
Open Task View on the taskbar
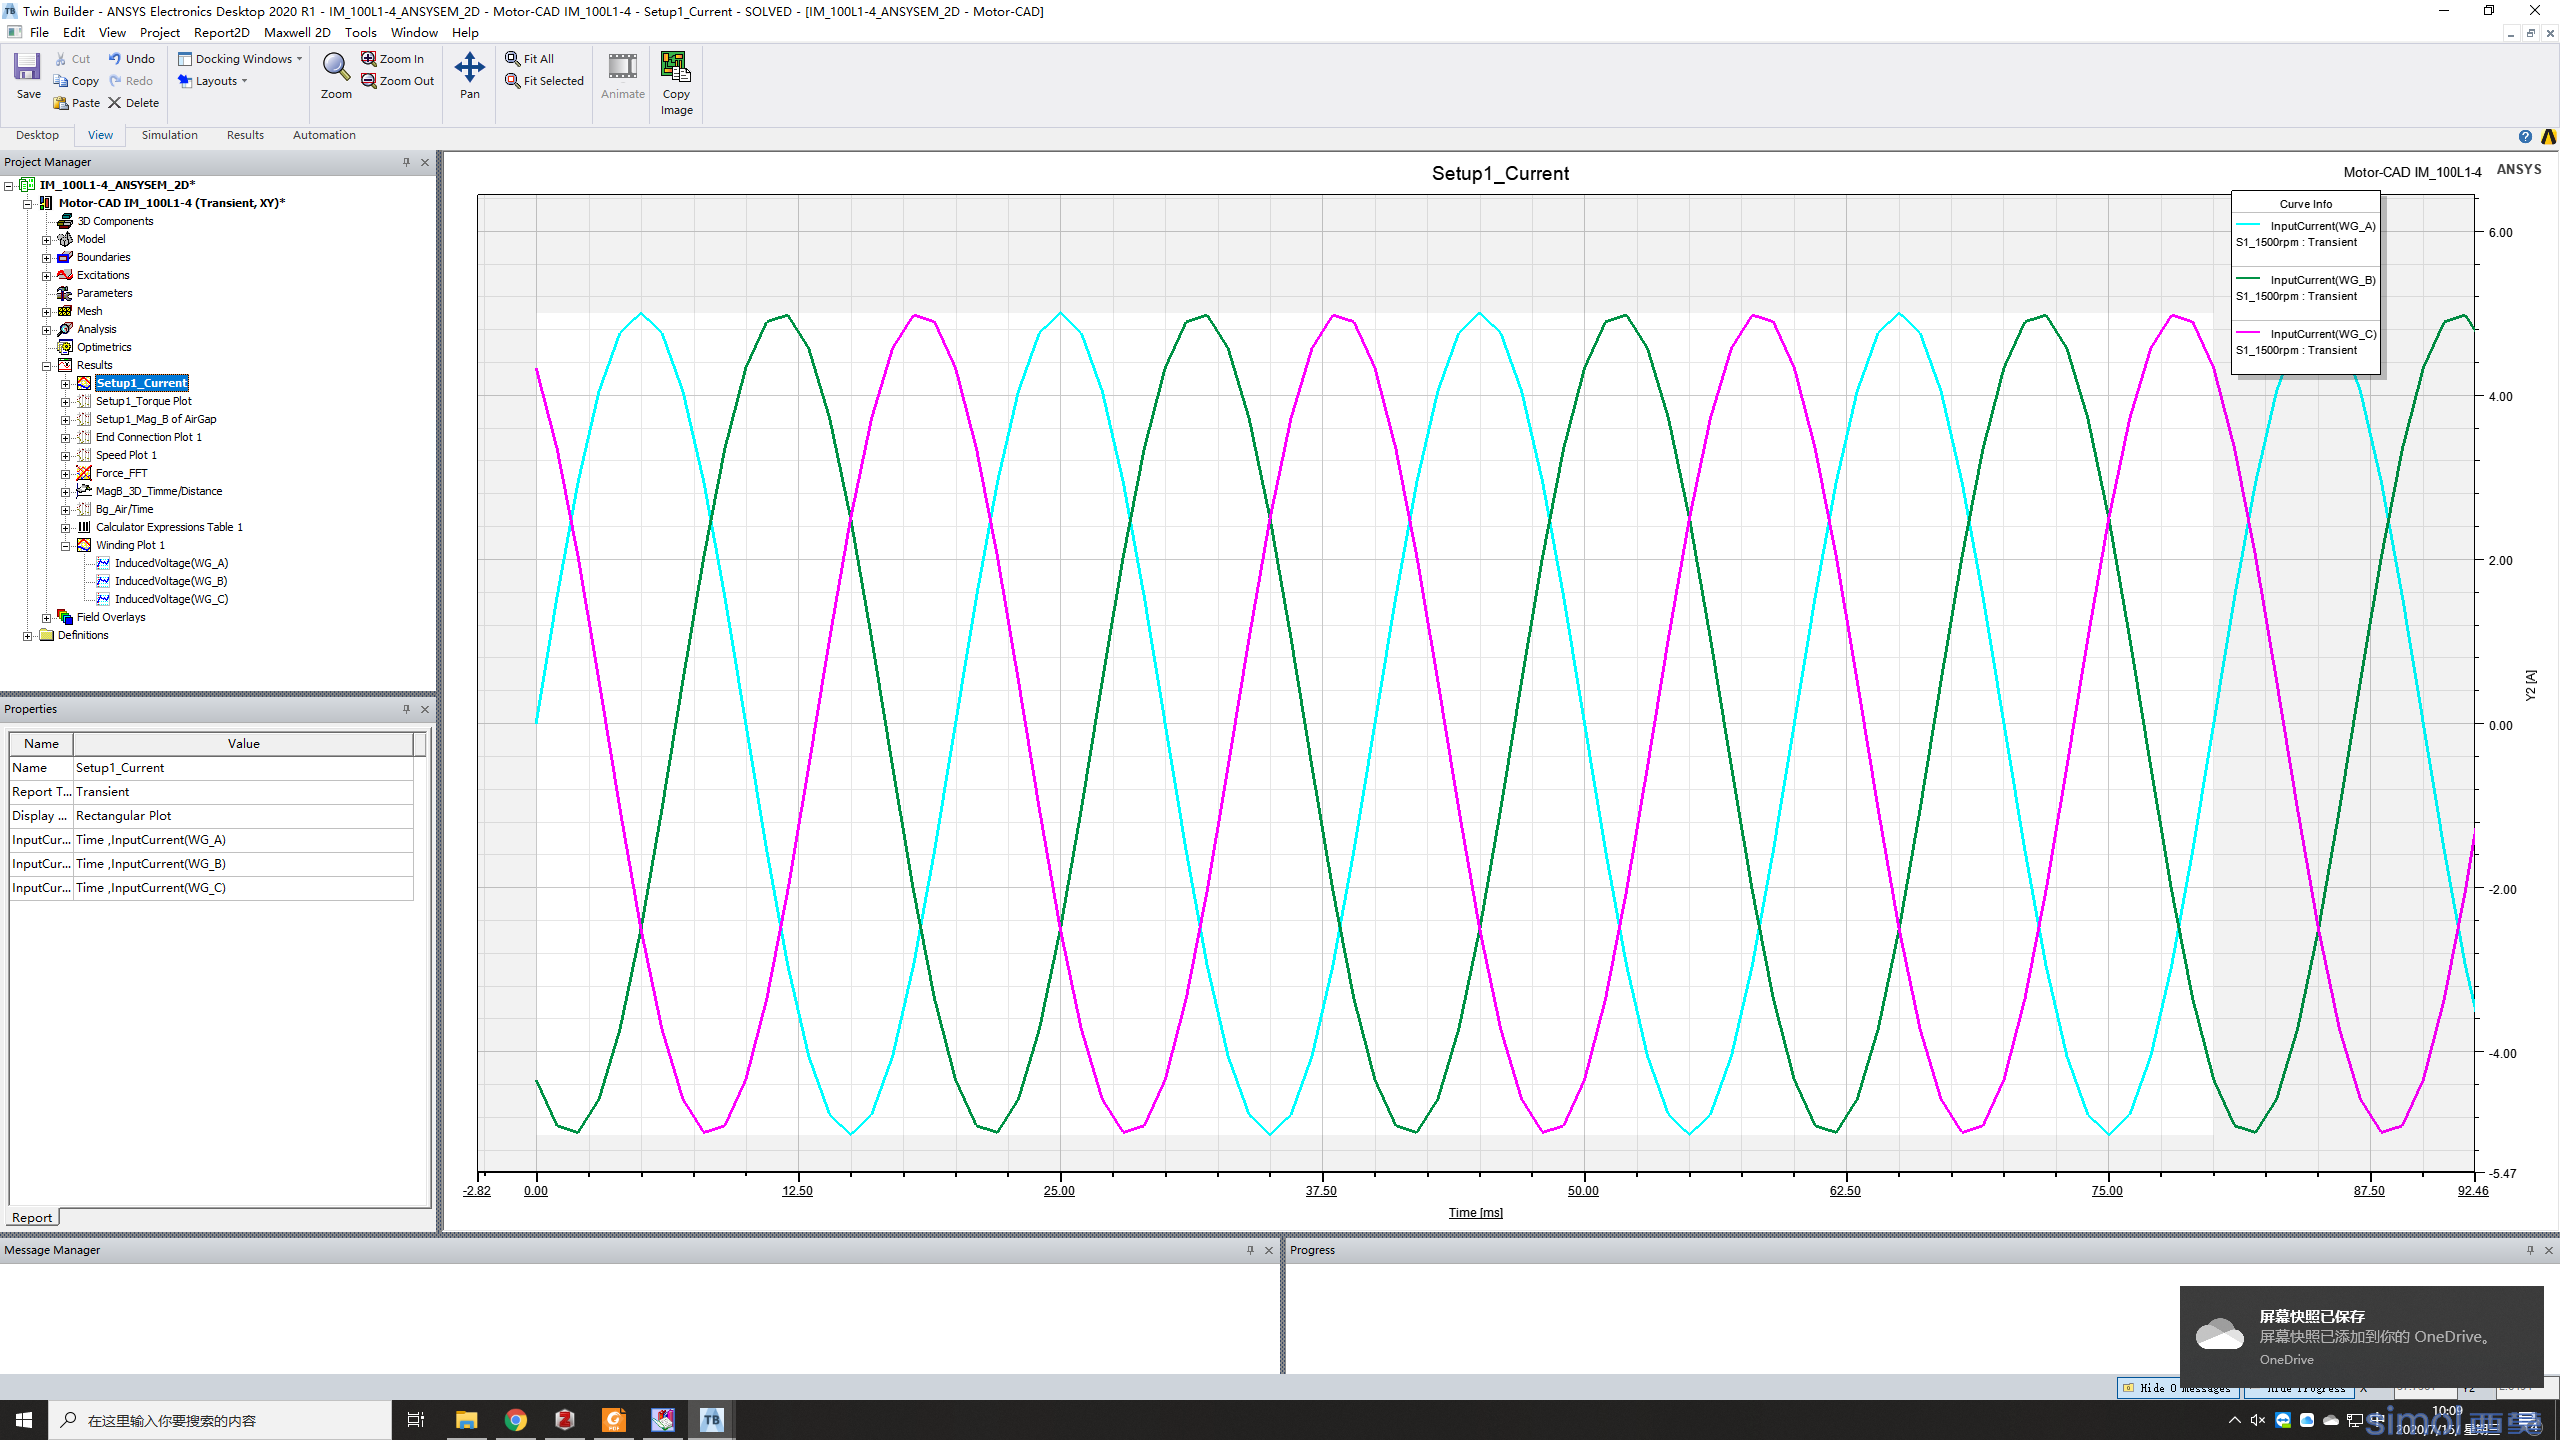[x=416, y=1420]
